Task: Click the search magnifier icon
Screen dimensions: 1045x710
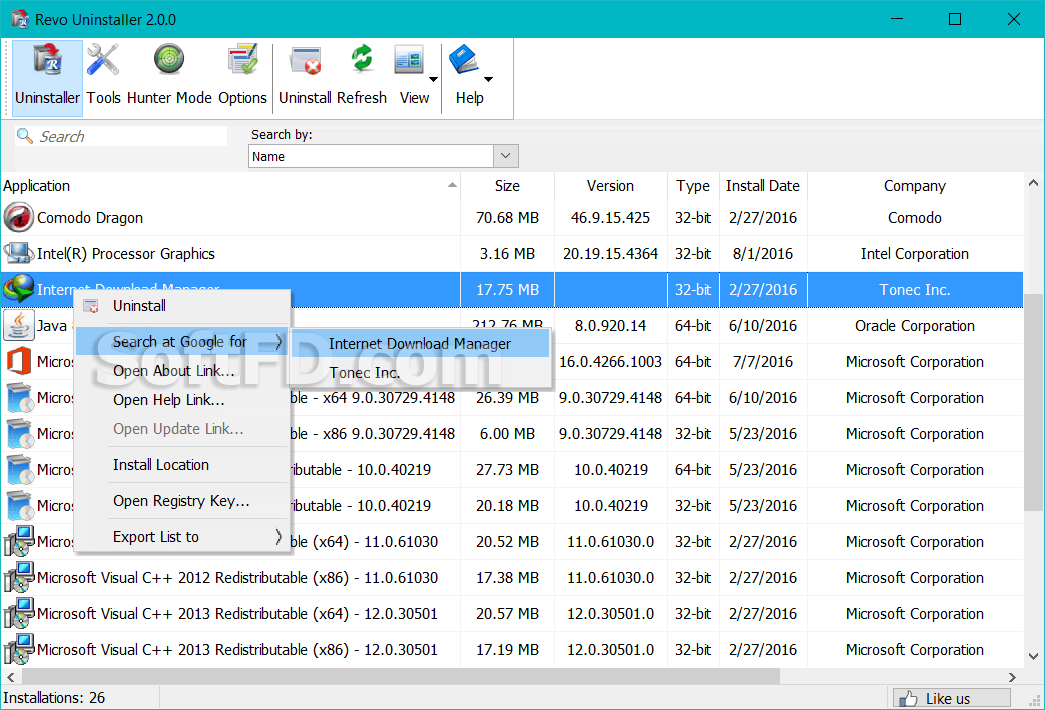Action: point(25,136)
